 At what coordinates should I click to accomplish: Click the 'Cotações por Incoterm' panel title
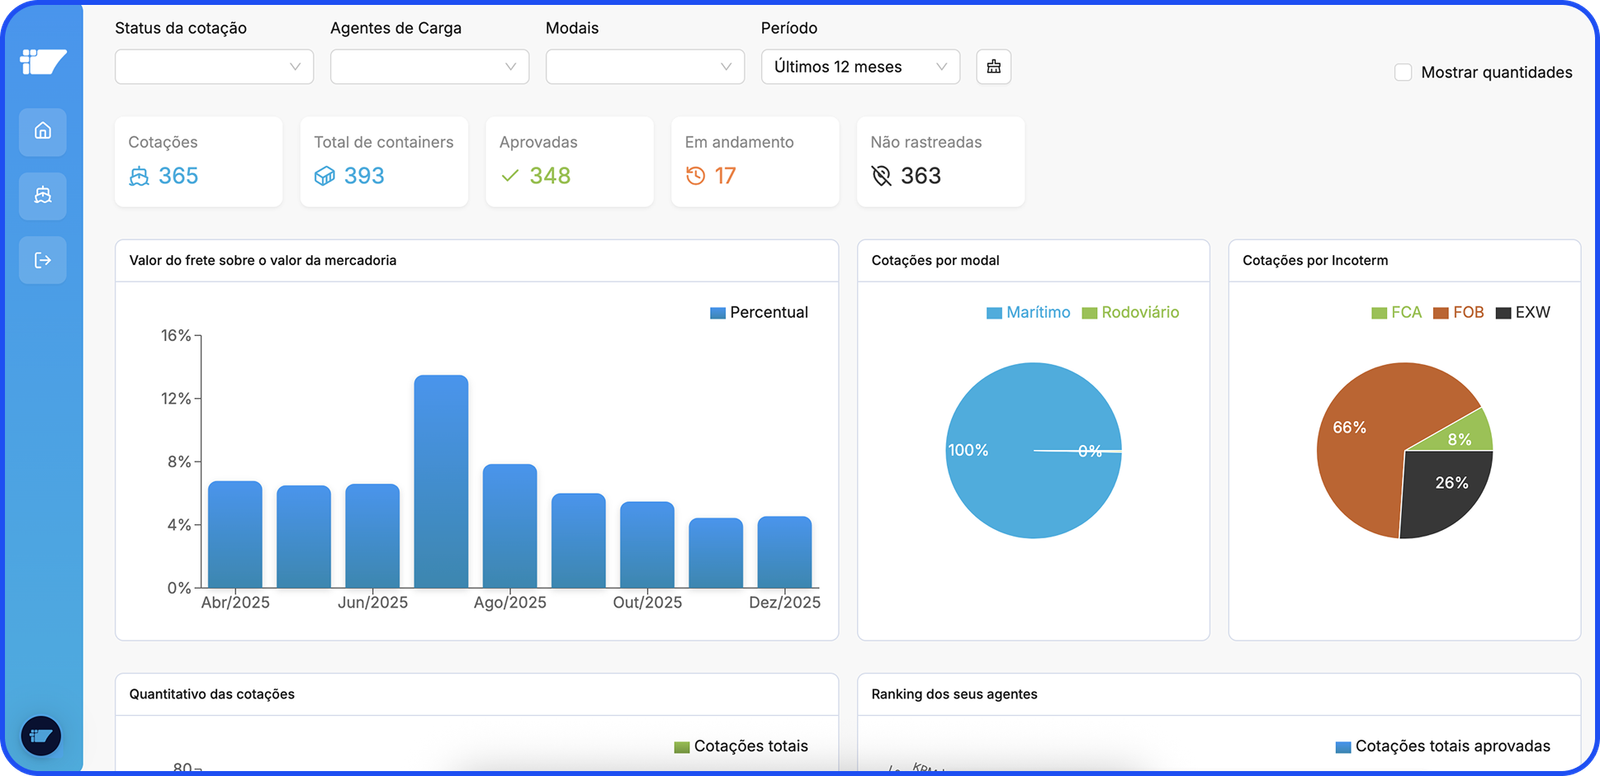coord(1315,260)
